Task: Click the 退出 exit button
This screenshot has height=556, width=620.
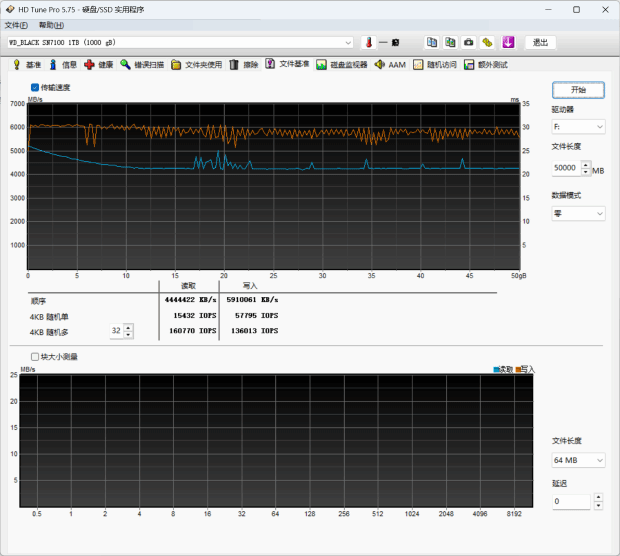Action: click(x=540, y=42)
